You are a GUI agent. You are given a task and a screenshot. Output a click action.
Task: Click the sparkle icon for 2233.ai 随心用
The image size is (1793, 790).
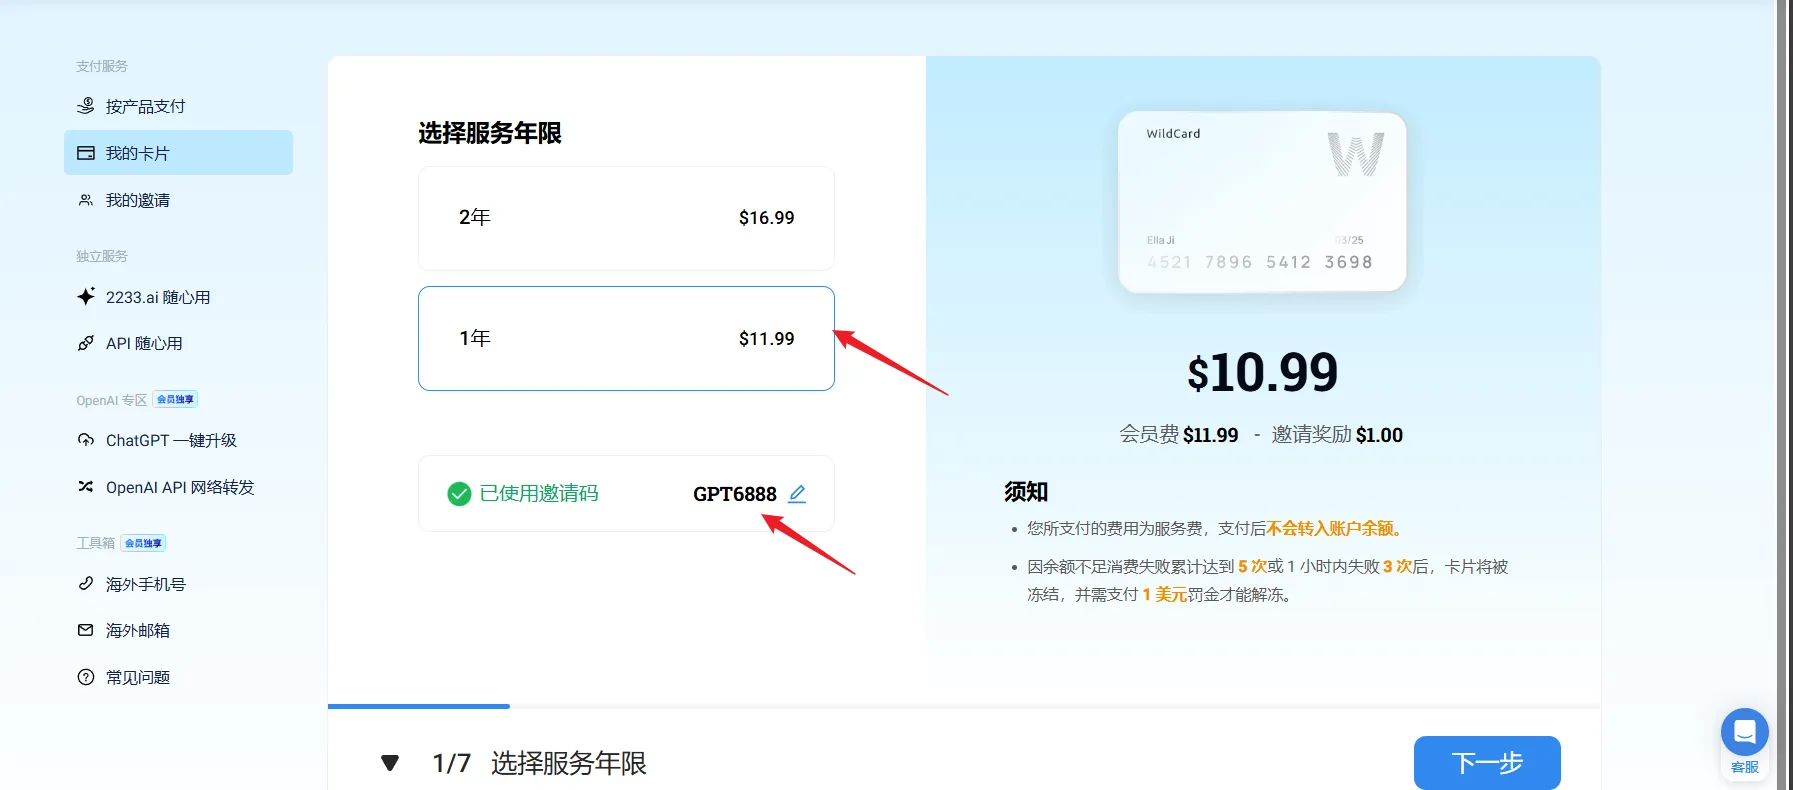point(86,297)
